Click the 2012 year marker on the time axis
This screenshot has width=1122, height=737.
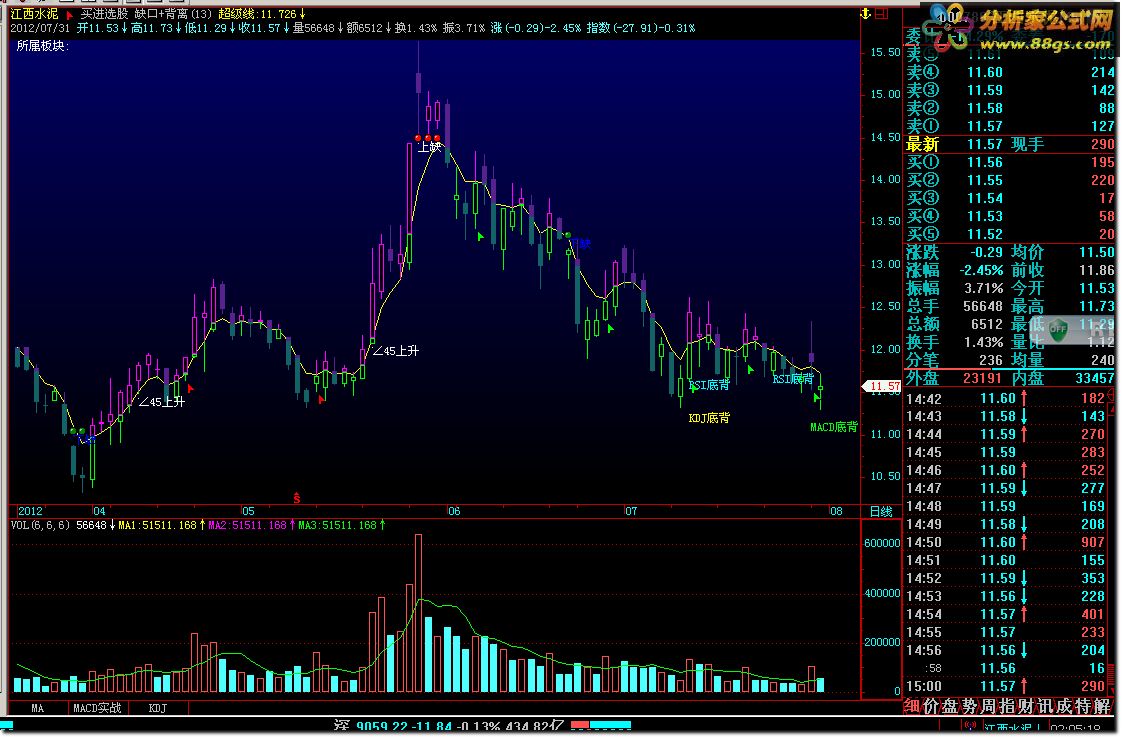coord(30,511)
